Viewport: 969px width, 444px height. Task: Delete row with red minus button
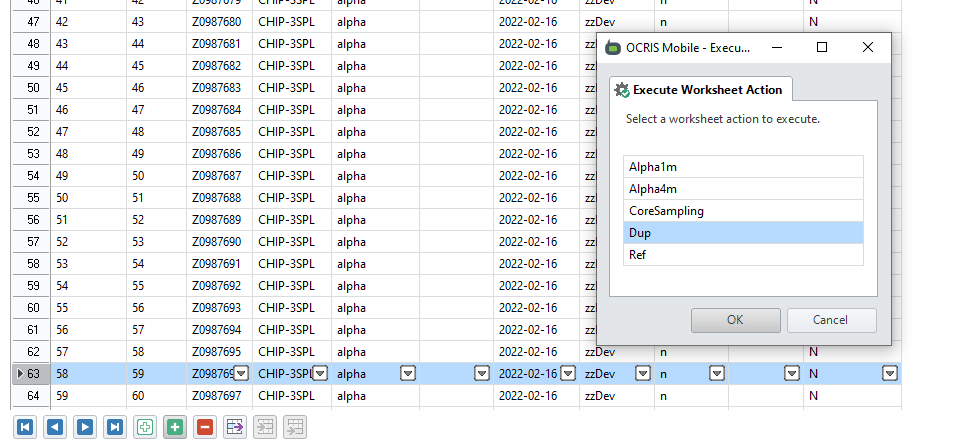click(x=205, y=427)
